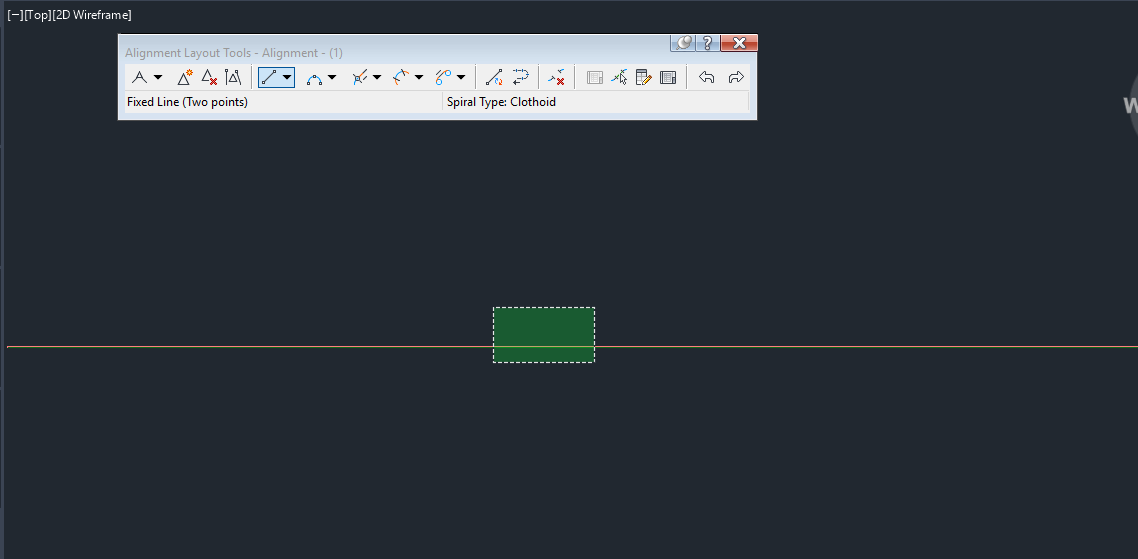This screenshot has width=1138, height=559.
Task: Activate the Delete Sub-entity tool
Action: (557, 77)
